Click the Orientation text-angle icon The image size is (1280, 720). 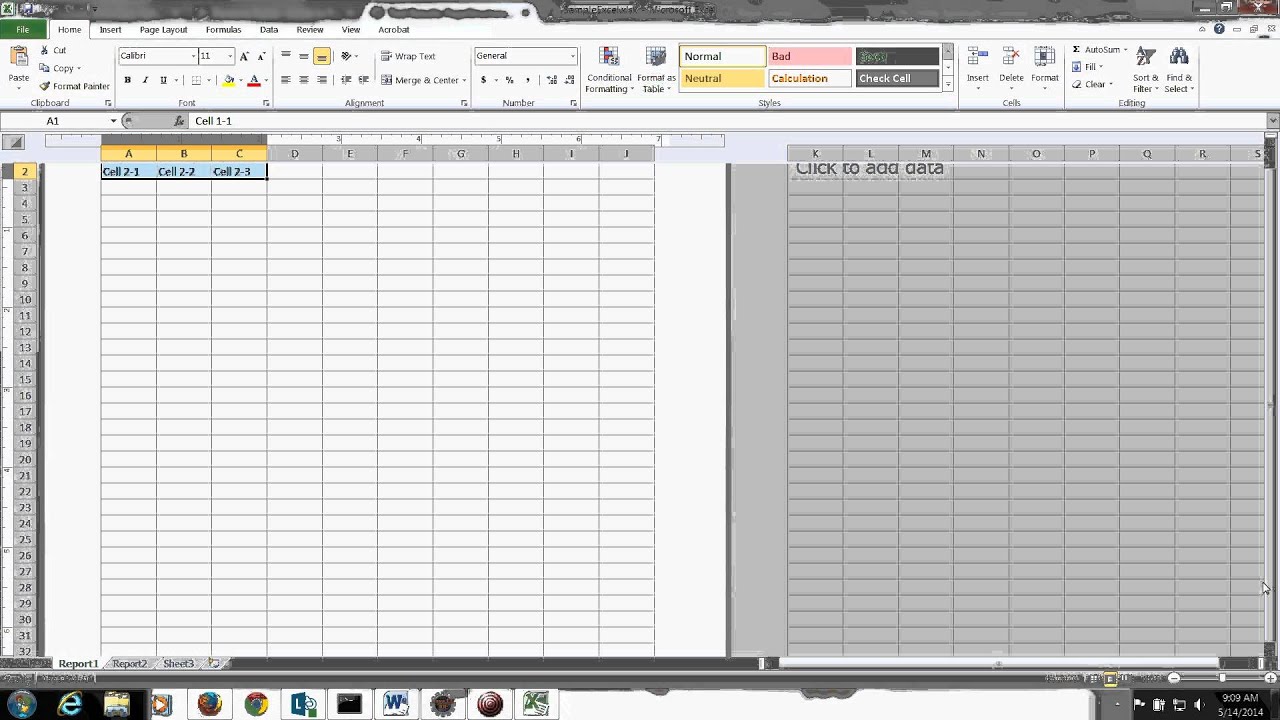(348, 56)
